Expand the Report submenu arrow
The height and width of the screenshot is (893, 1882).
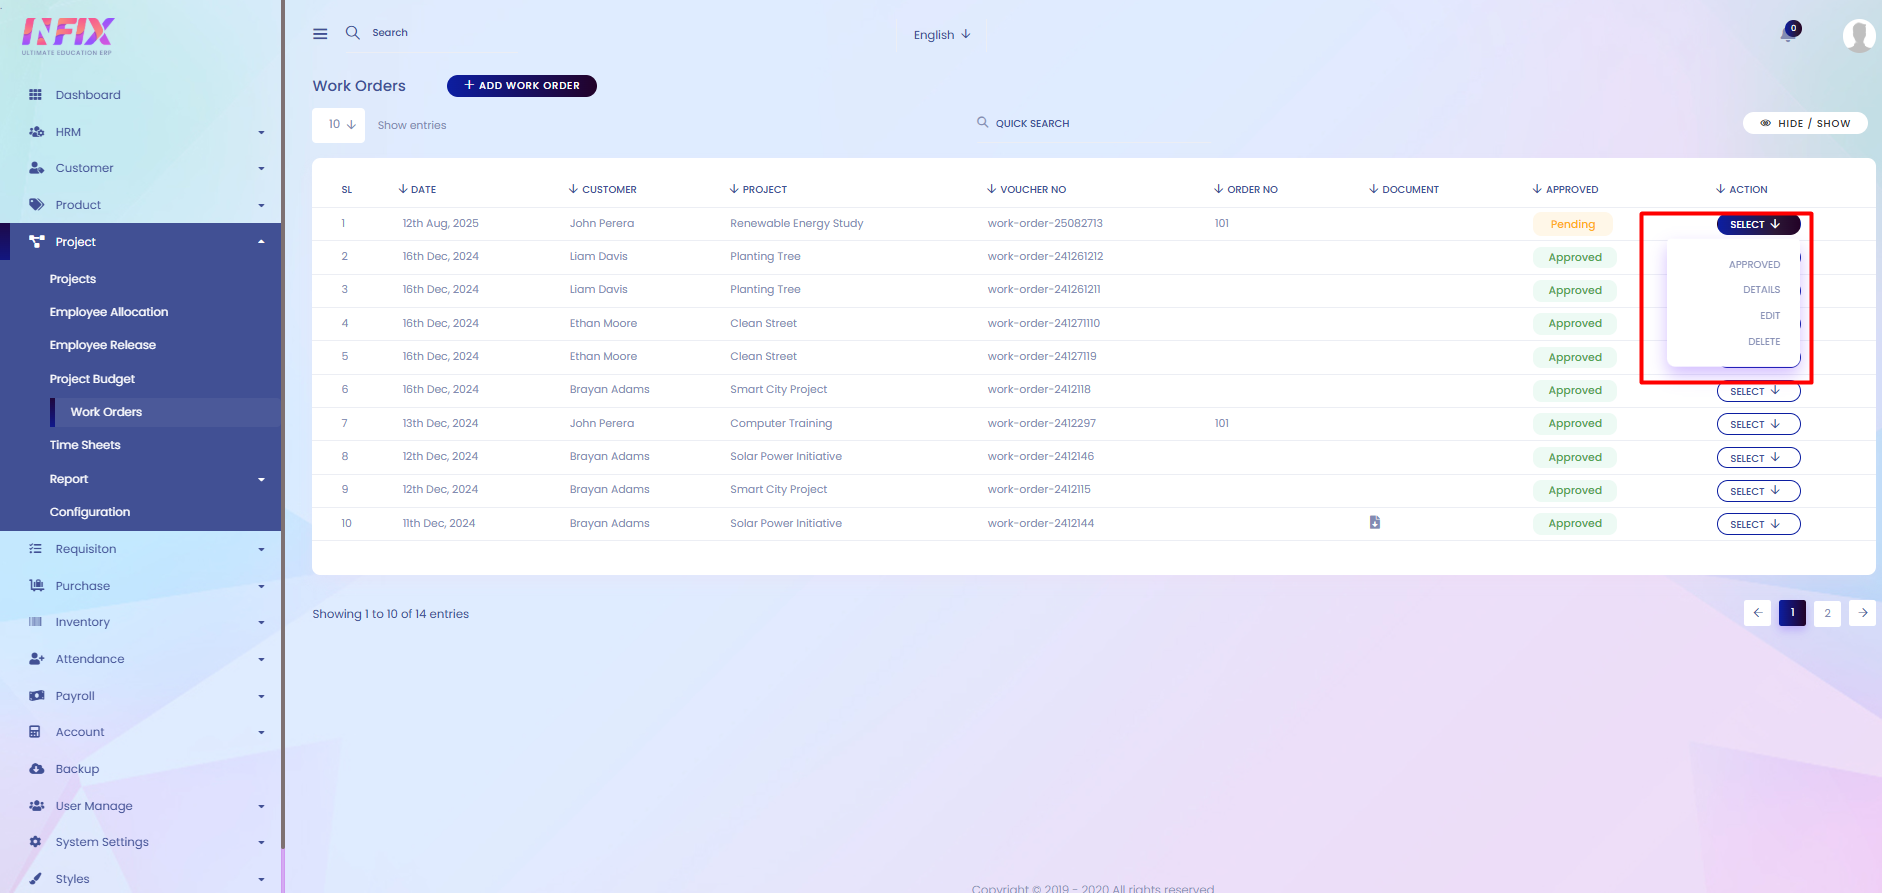click(261, 480)
